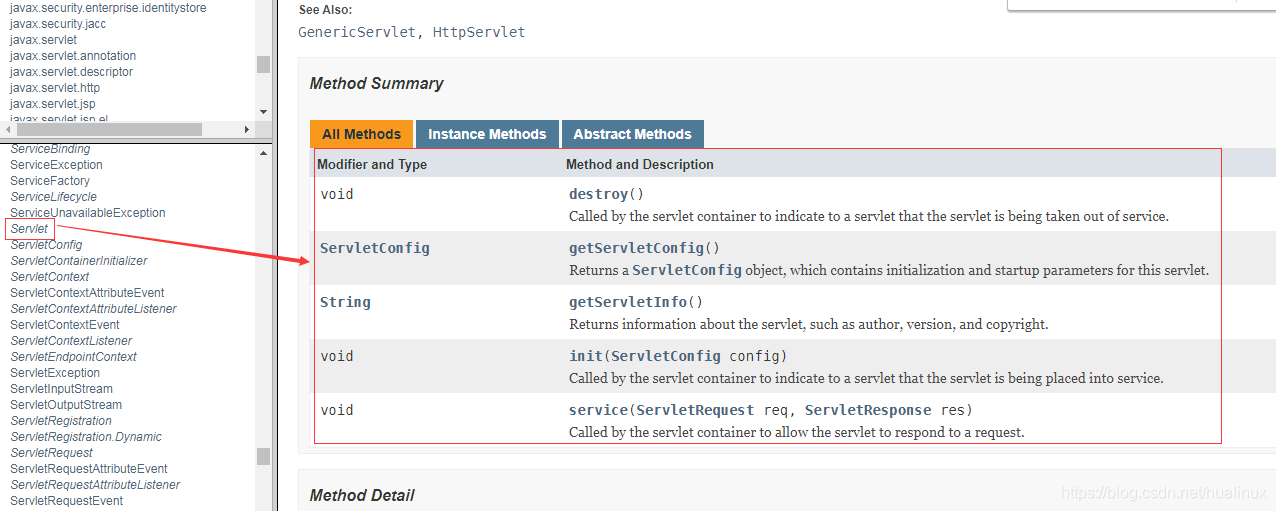
Task: Open ServletInputStream class entry
Action: pyautogui.click(x=61, y=389)
